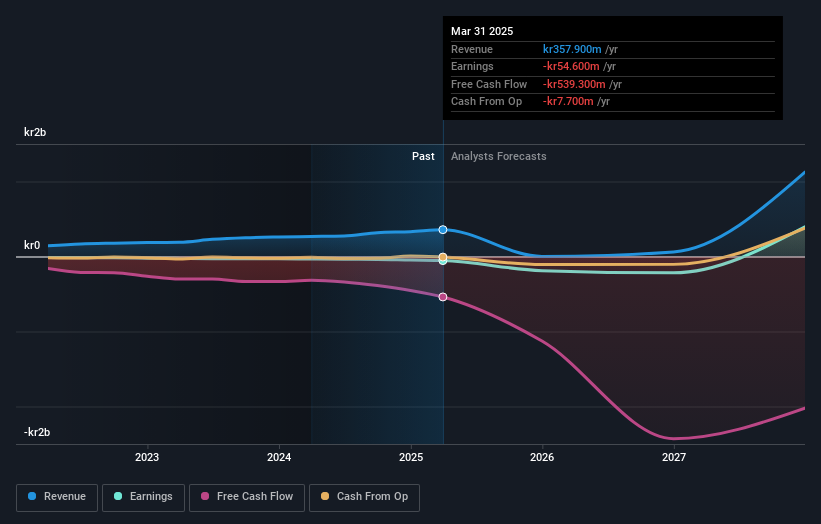Click the 2024 x-axis label

279,457
